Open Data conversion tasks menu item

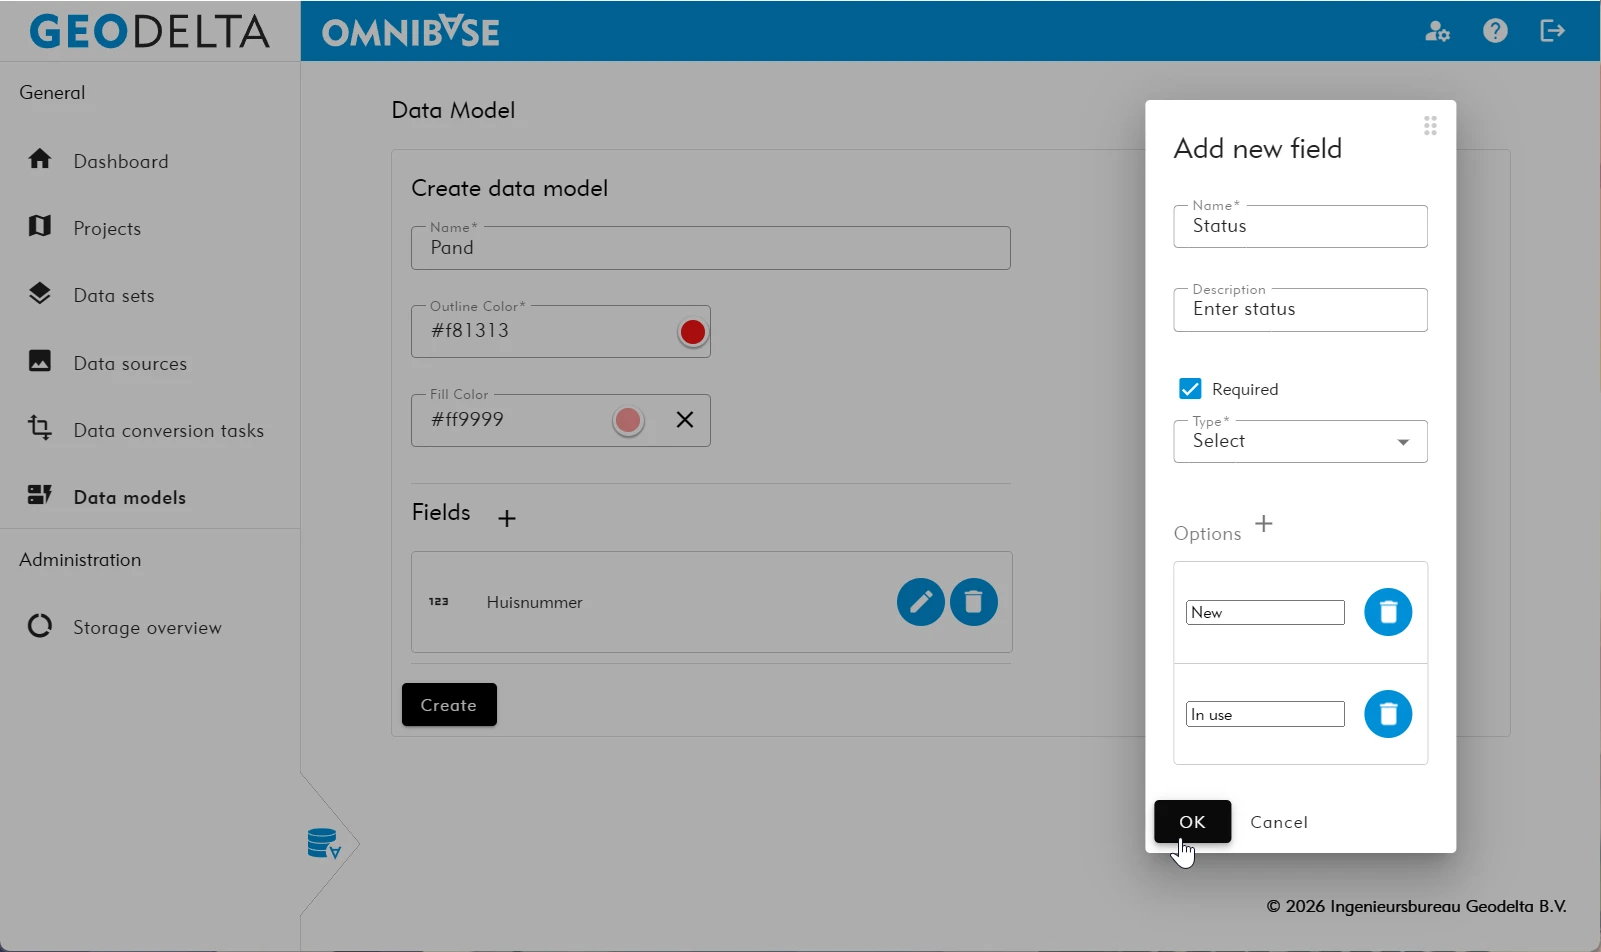[x=168, y=431]
